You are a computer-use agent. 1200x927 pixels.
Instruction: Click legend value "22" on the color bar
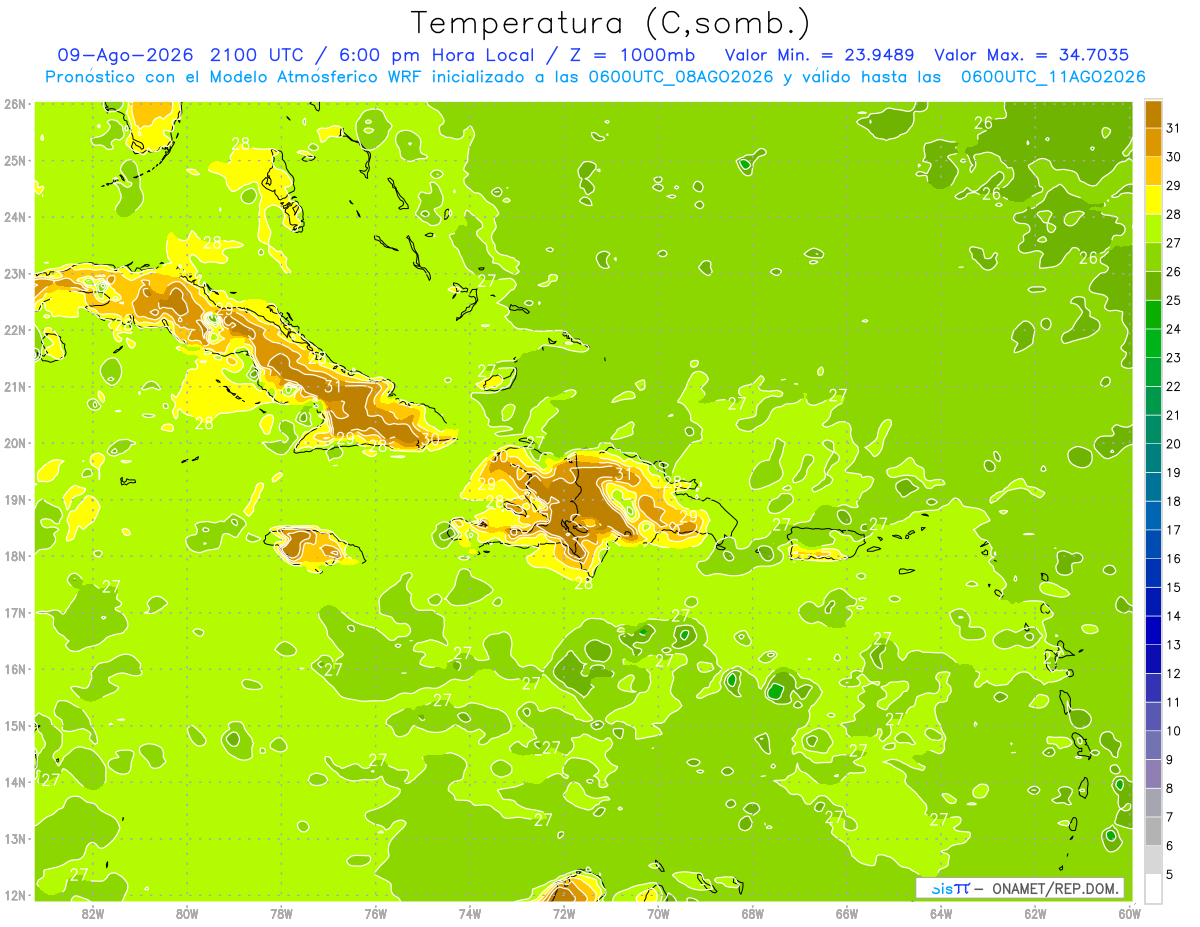[x=1173, y=386]
